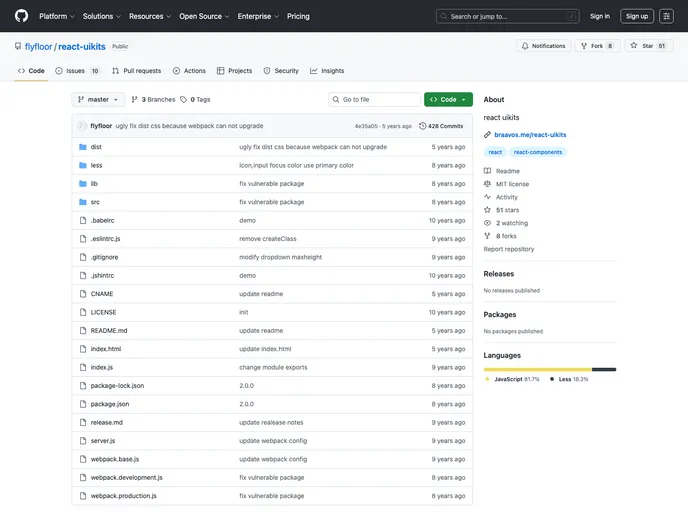The image size is (688, 512).
Task: Open the src folder icon
Action: pyautogui.click(x=82, y=202)
